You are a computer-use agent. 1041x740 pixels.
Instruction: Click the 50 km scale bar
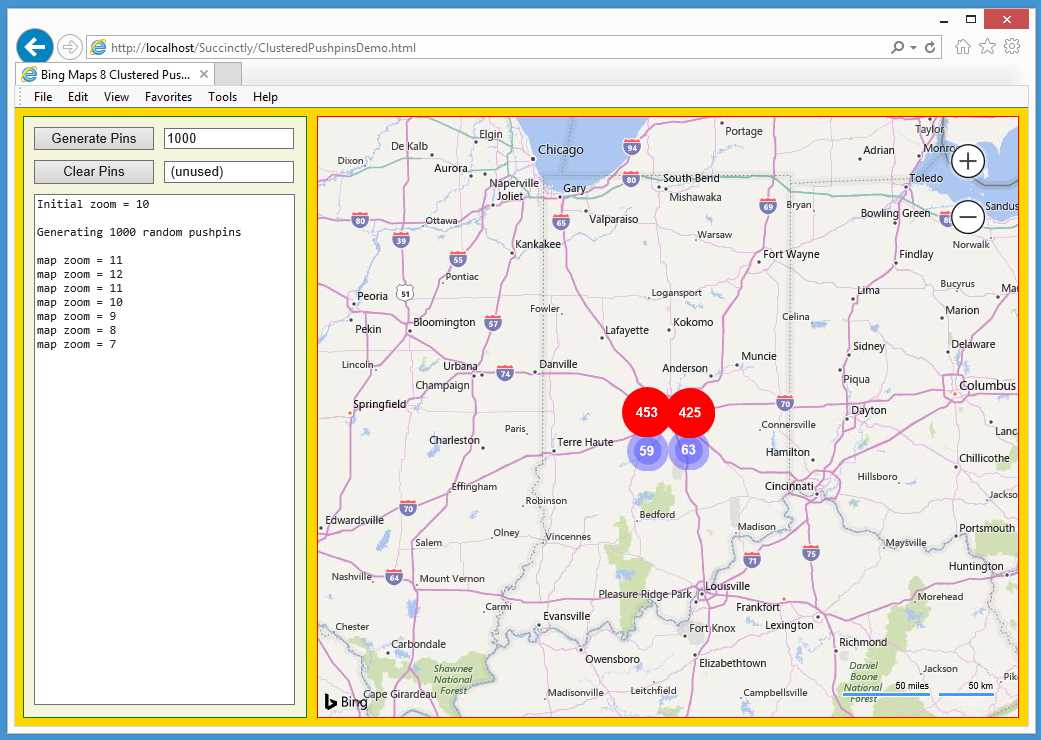(x=967, y=690)
